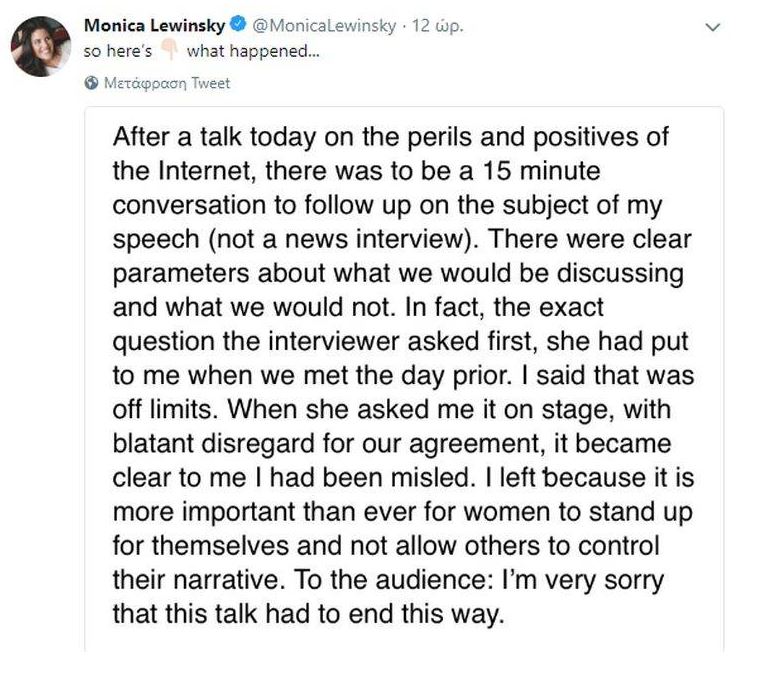Click the tweet text "what happened..."
Image resolution: width=767 pixels, height=675 pixels.
tap(253, 51)
